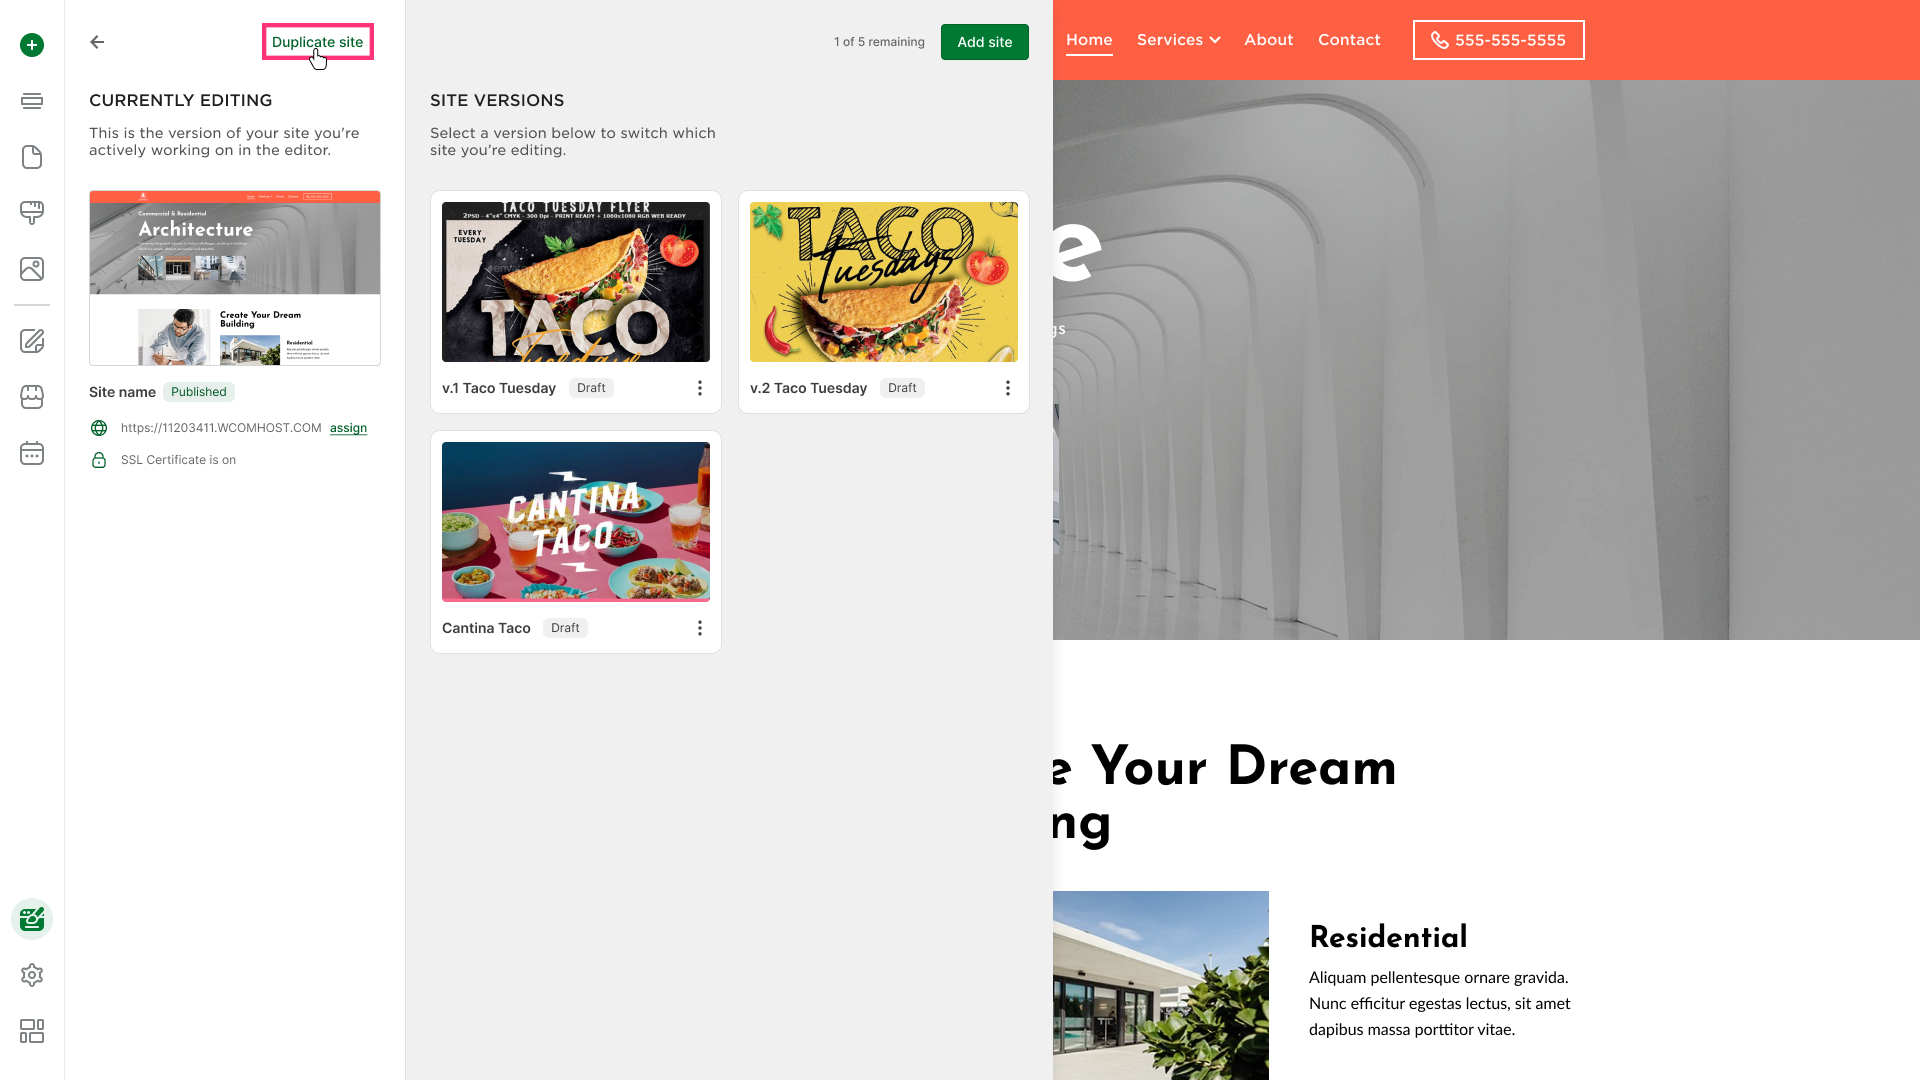Go to the Contact menu item
1920x1080 pixels.
(1349, 40)
